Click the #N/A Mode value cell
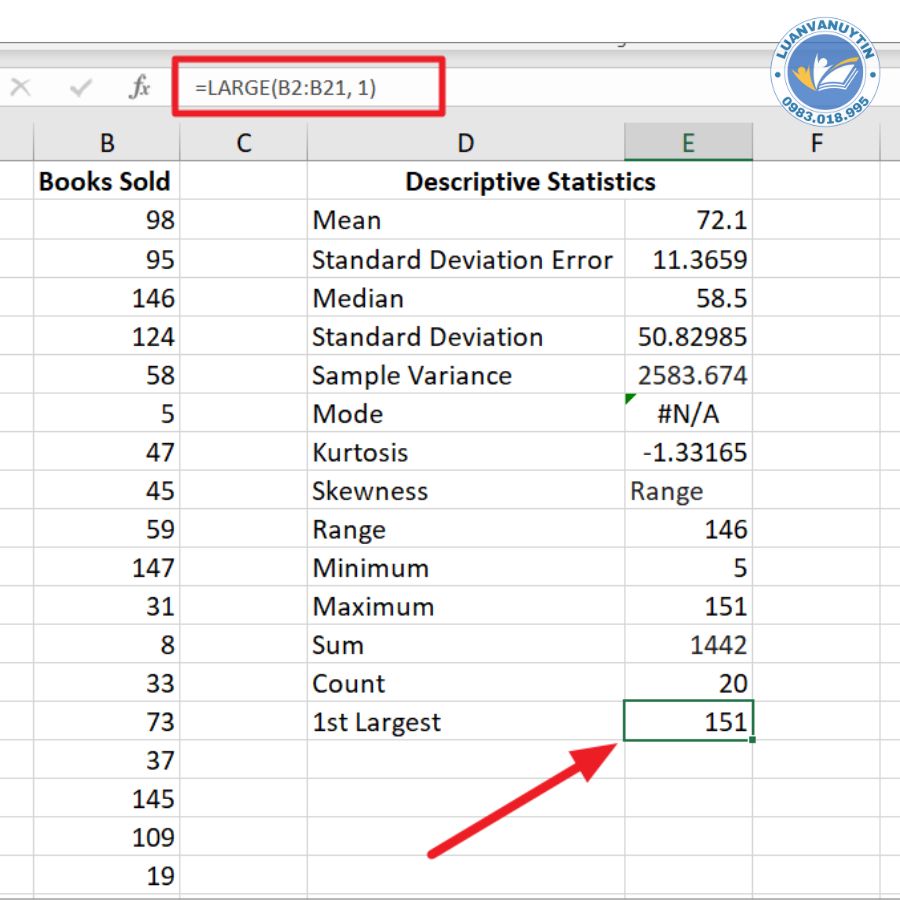 tap(688, 414)
